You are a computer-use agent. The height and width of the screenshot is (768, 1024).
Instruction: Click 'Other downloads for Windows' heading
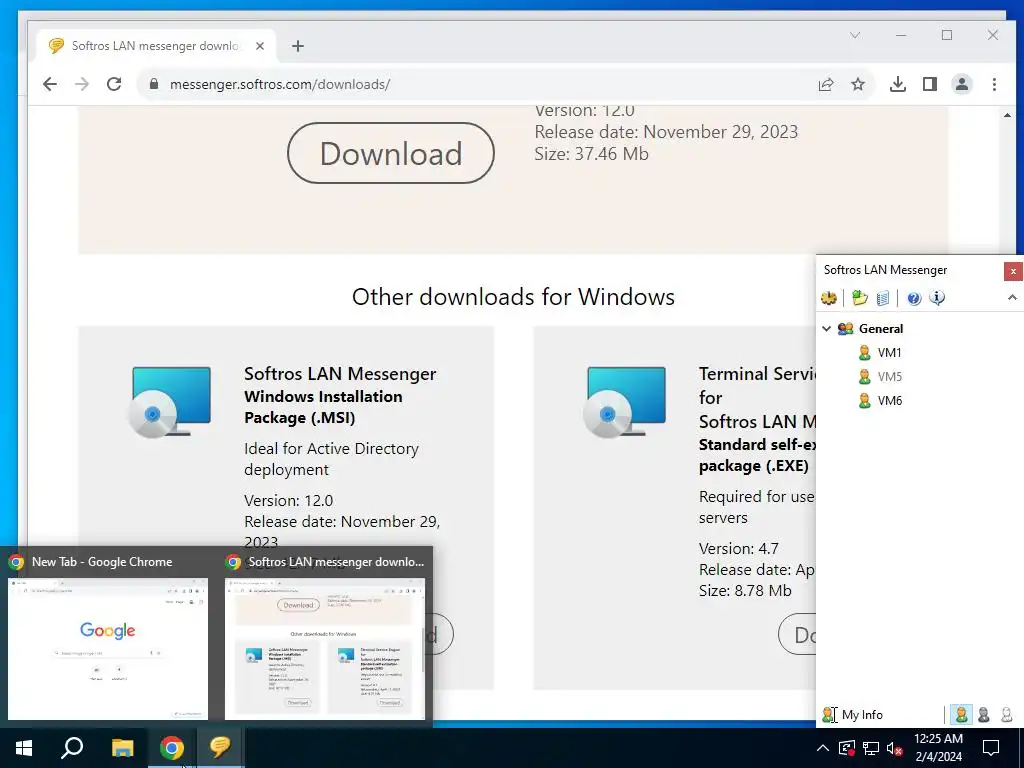tap(513, 297)
